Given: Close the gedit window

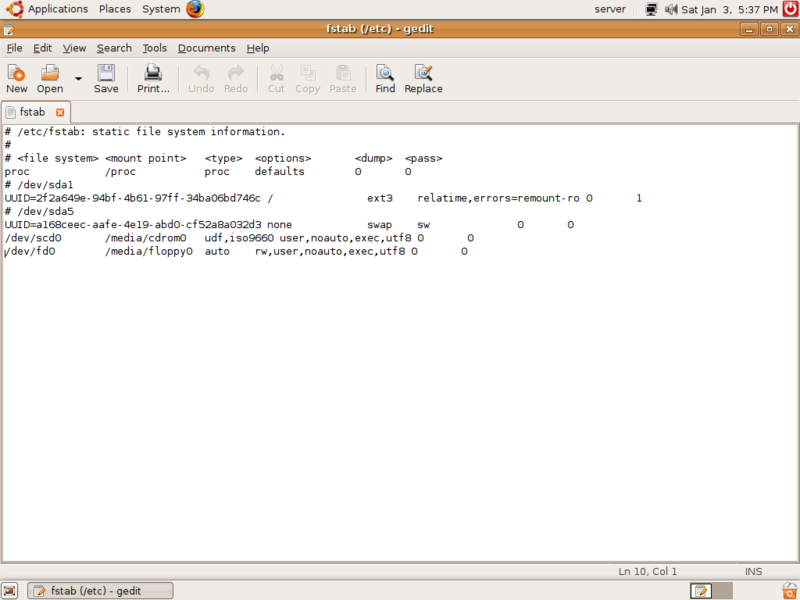Looking at the screenshot, I should [789, 29].
